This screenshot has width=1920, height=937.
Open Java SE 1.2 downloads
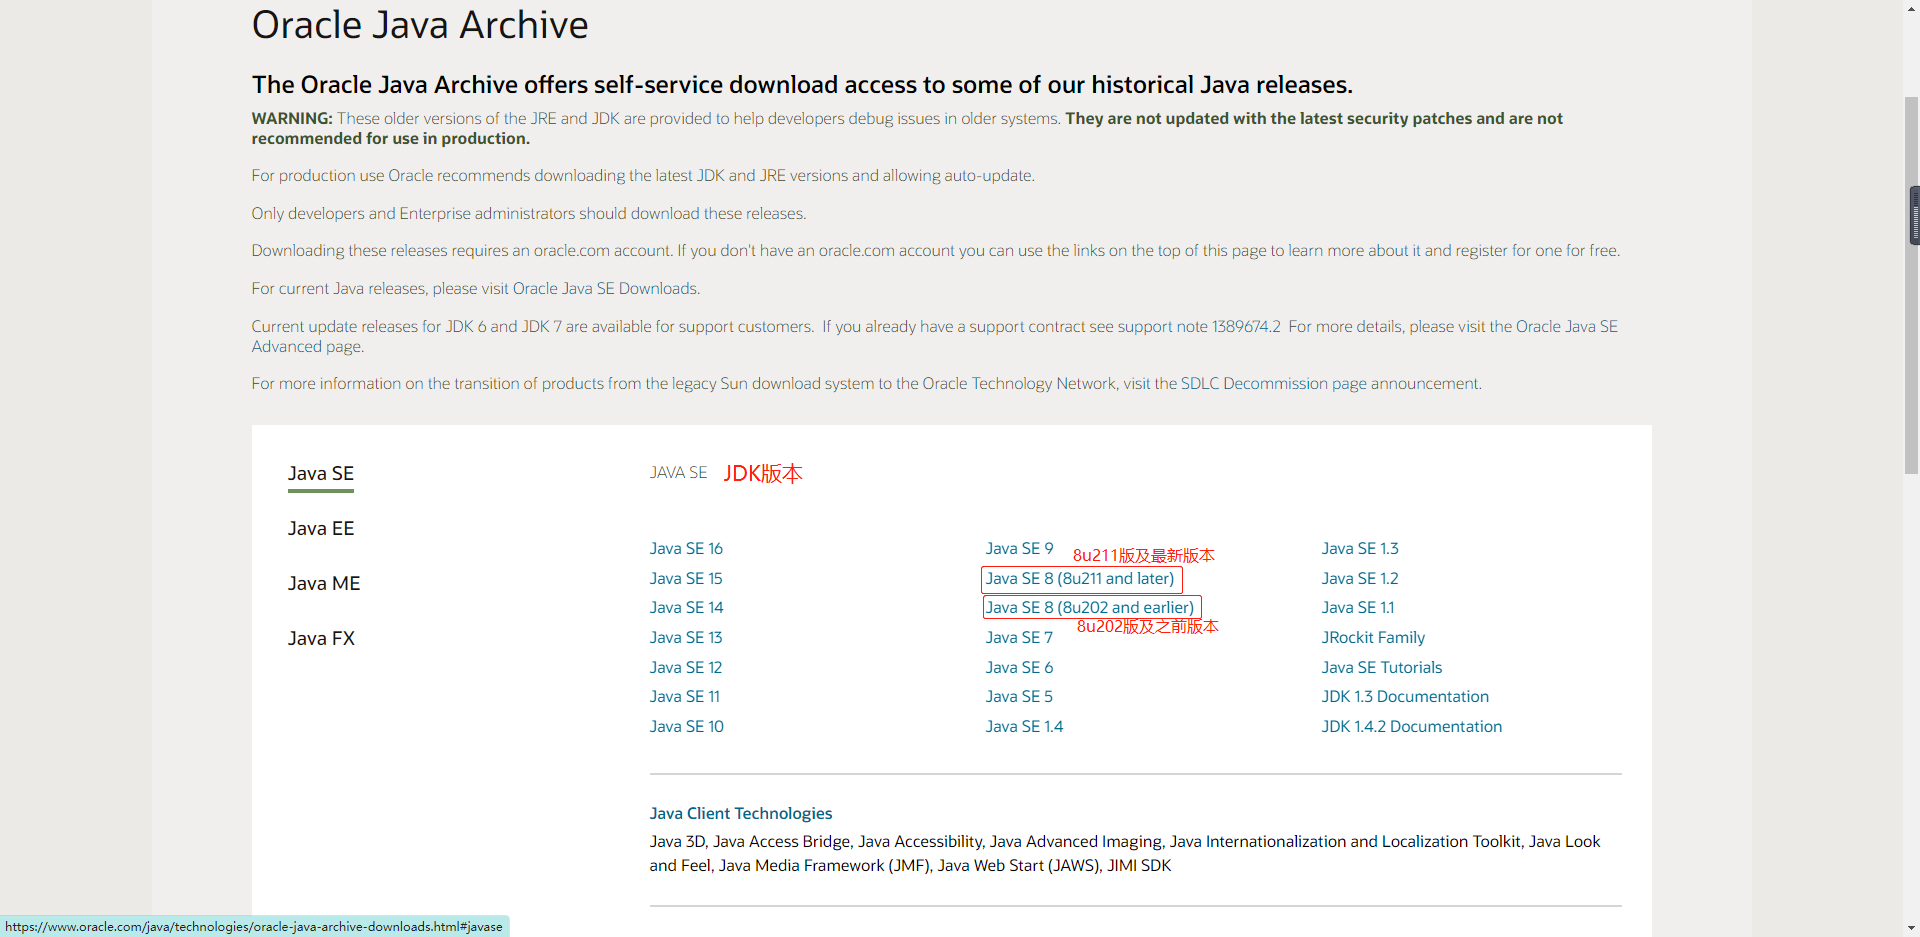tap(1359, 579)
